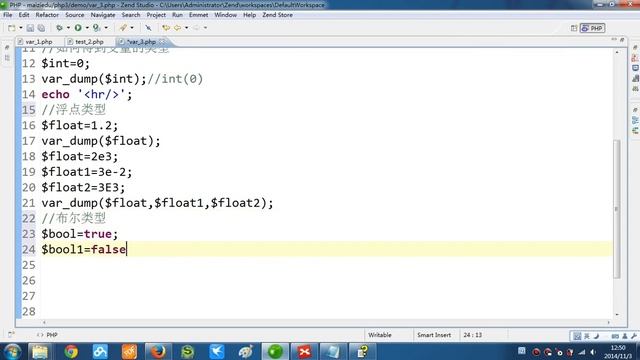Click the vertical scrollbar thumb
The height and width of the screenshot is (360, 640).
point(617,209)
